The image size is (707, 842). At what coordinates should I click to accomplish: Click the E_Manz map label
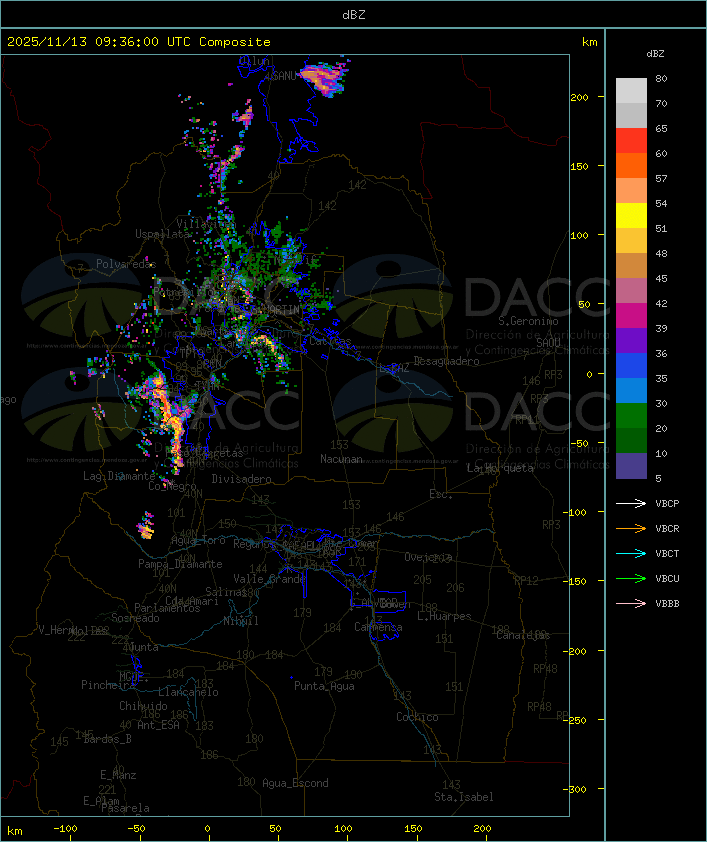point(118,775)
